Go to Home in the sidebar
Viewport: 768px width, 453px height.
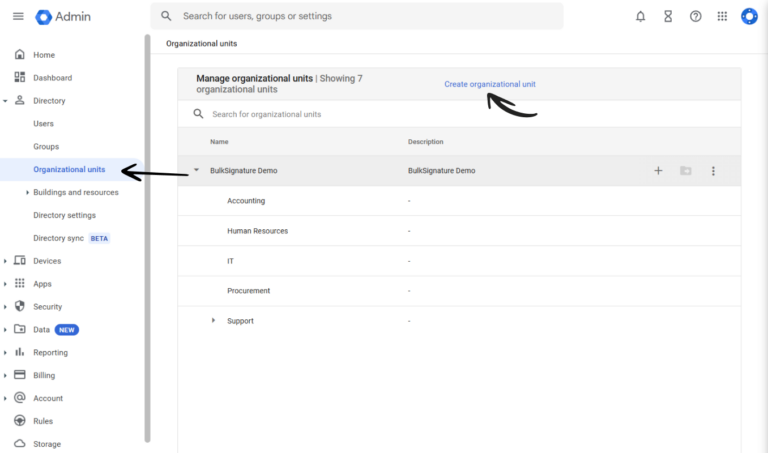tap(44, 55)
